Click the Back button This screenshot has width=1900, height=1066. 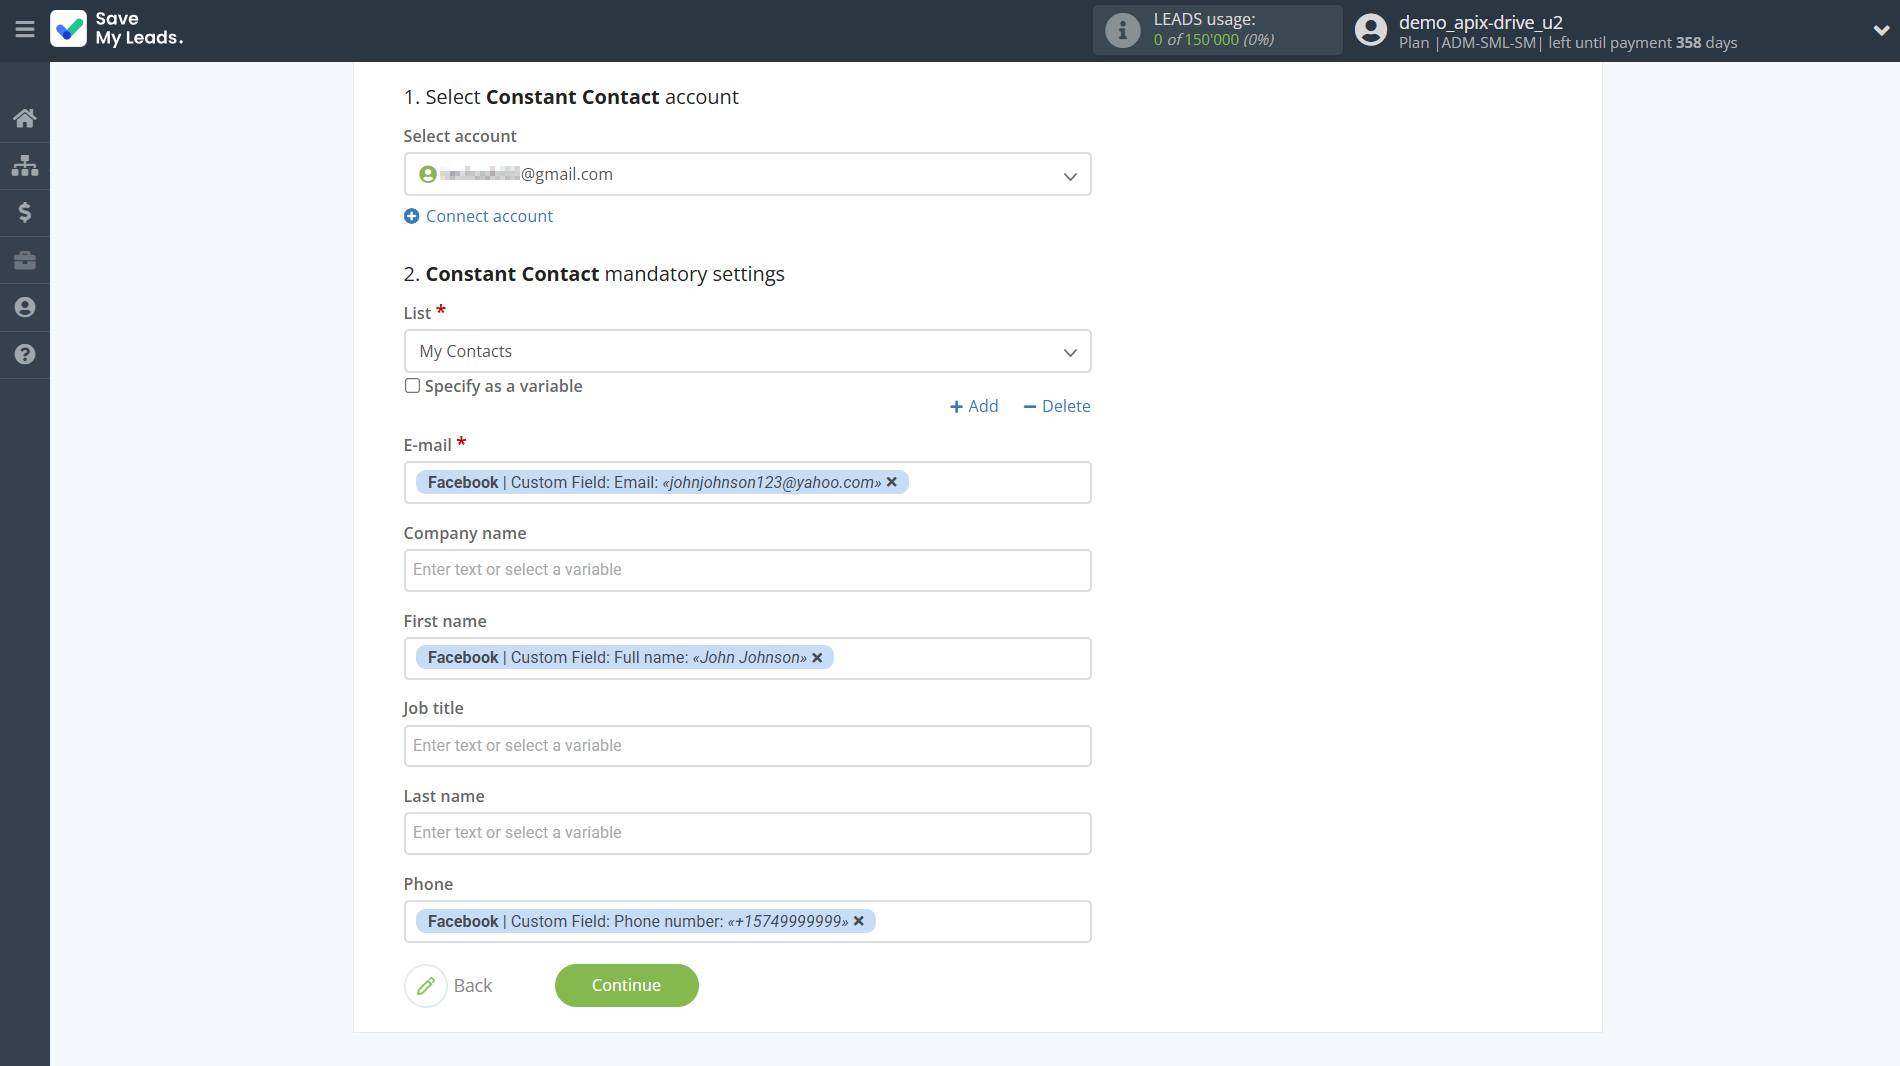click(450, 986)
